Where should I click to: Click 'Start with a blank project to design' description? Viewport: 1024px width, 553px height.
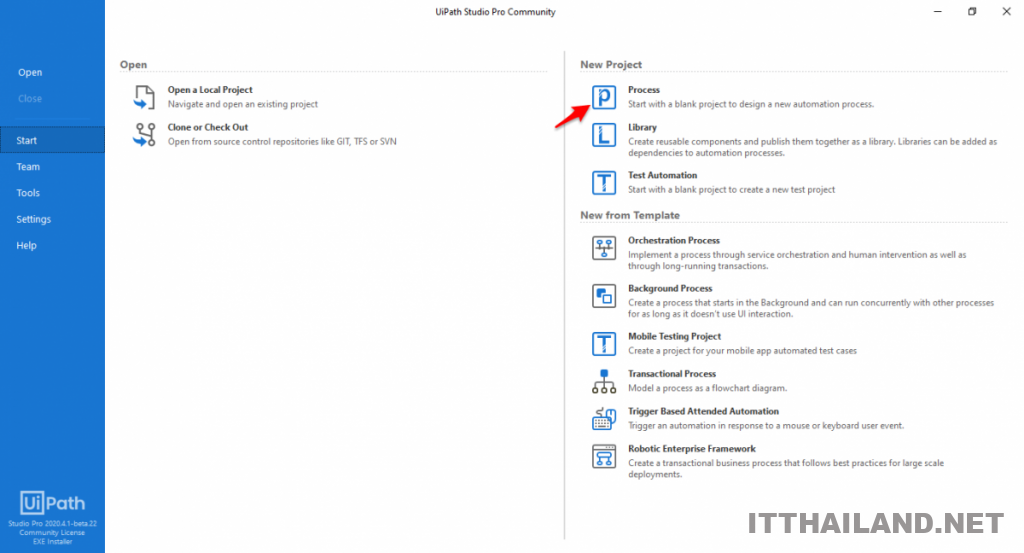coord(751,104)
